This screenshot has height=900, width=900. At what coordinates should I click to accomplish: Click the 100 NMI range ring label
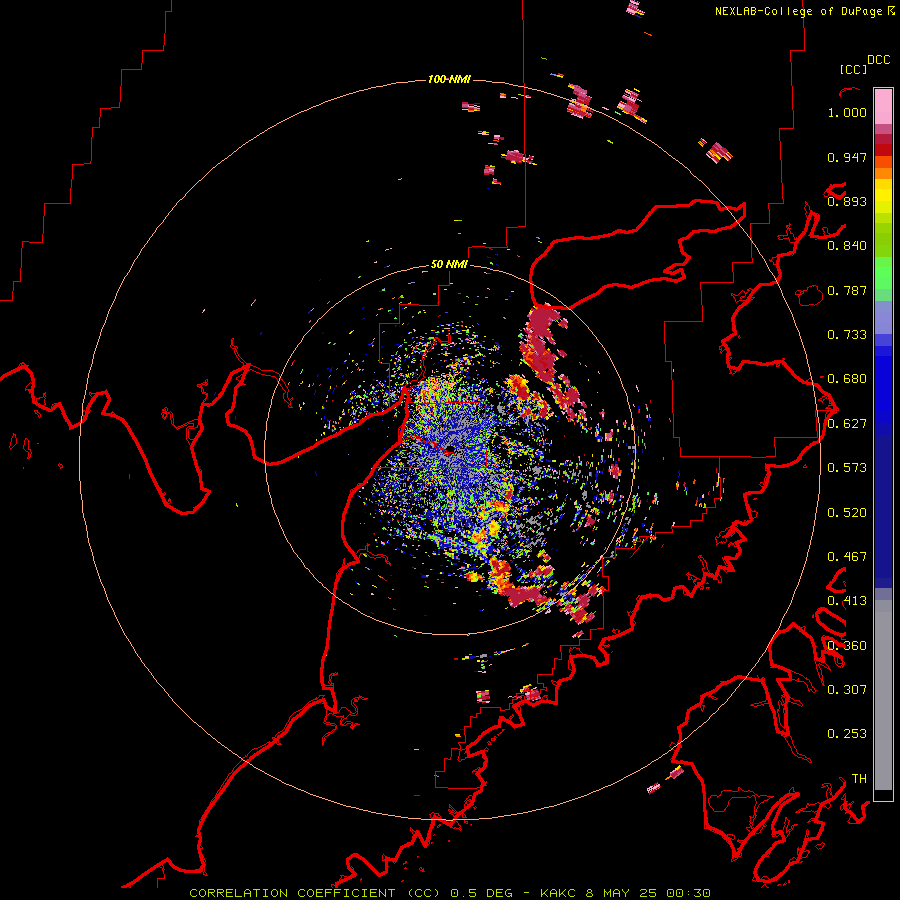pos(449,79)
